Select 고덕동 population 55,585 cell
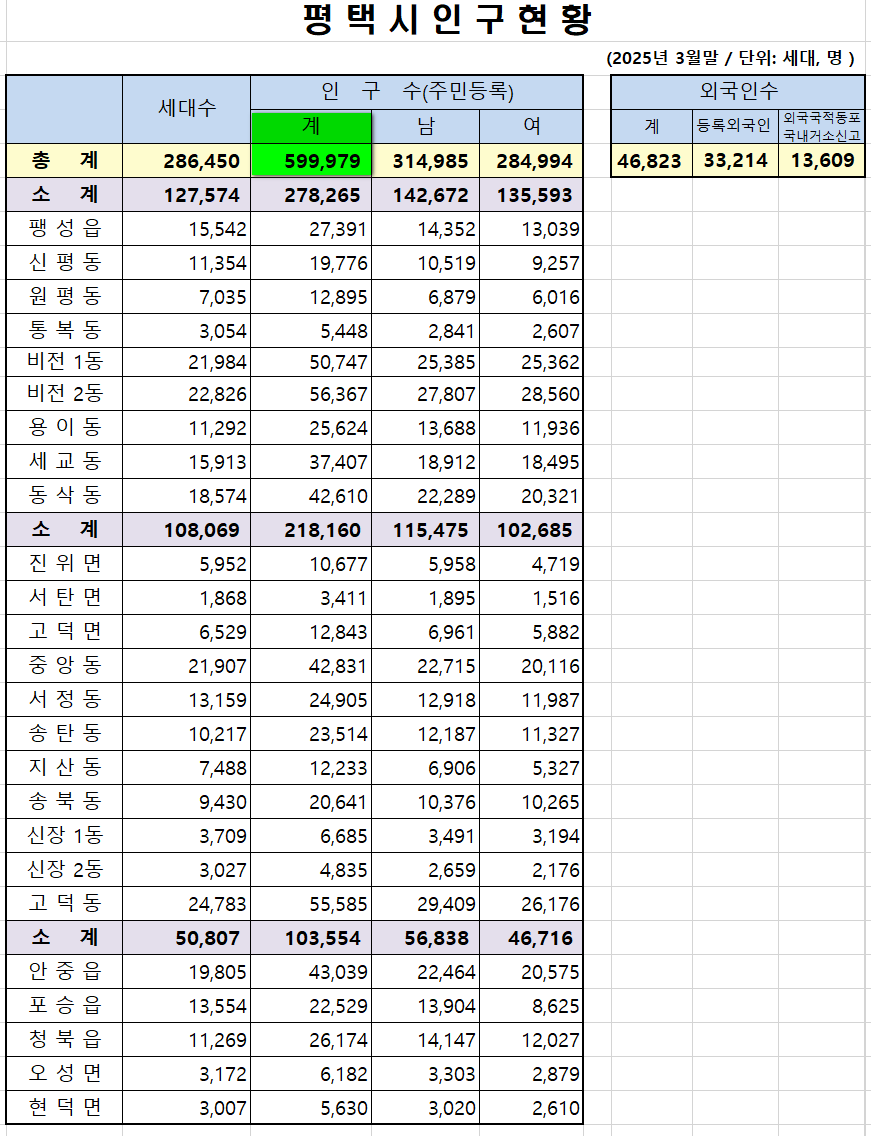The image size is (871, 1136). 311,904
